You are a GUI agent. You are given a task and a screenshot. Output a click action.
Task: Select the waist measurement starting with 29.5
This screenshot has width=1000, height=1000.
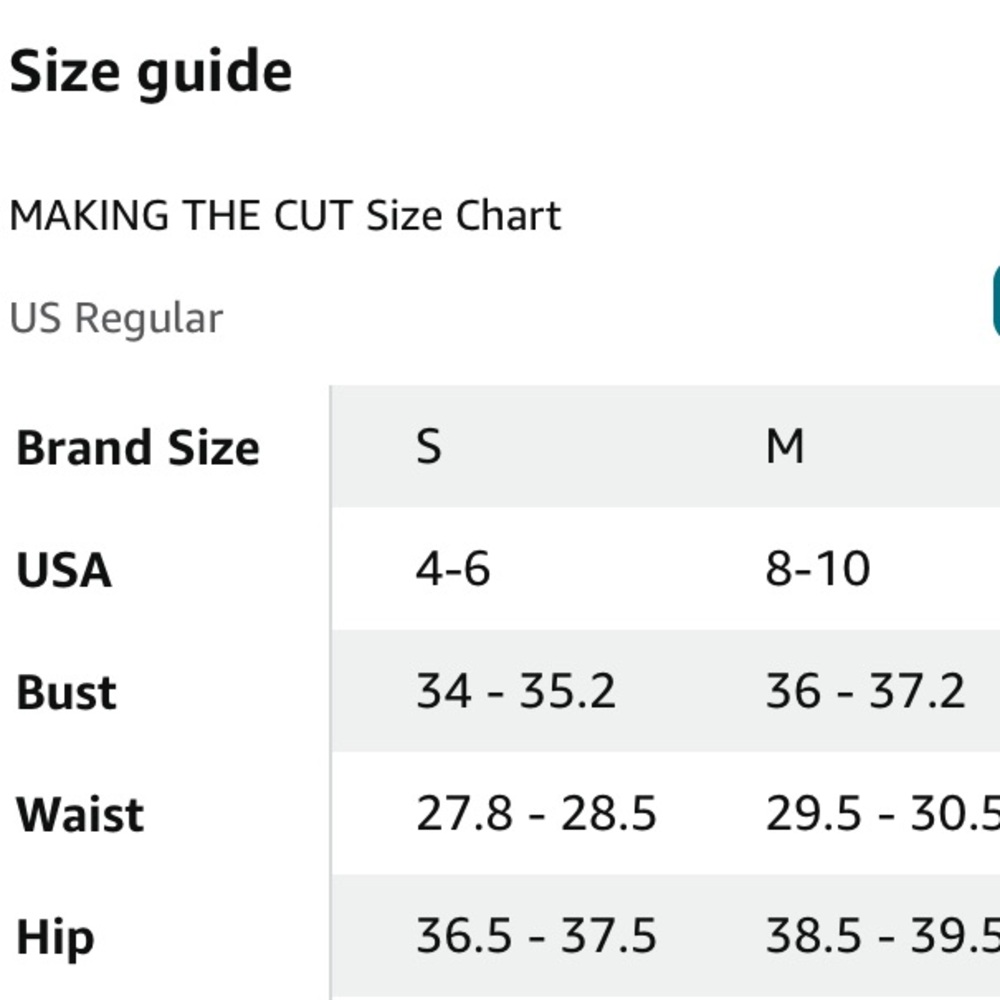[882, 815]
